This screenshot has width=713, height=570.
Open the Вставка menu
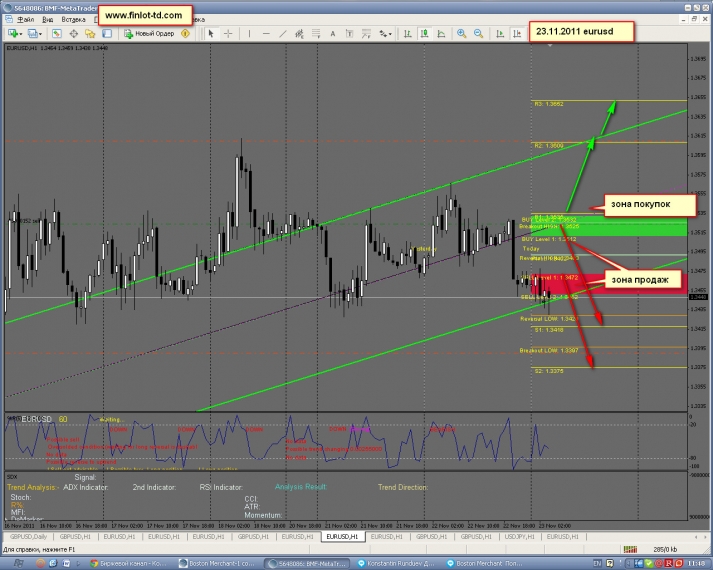tap(73, 20)
